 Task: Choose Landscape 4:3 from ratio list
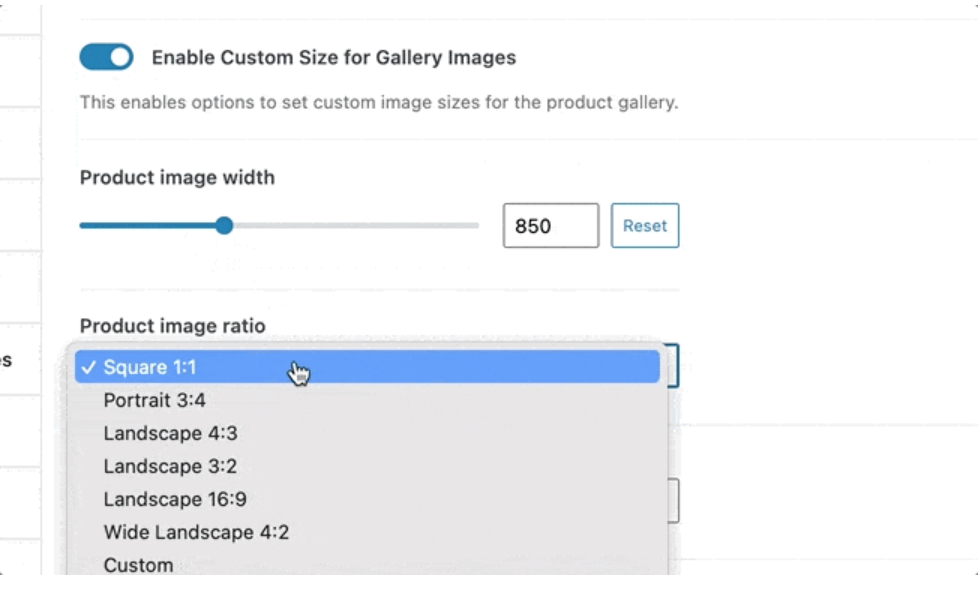coord(170,433)
